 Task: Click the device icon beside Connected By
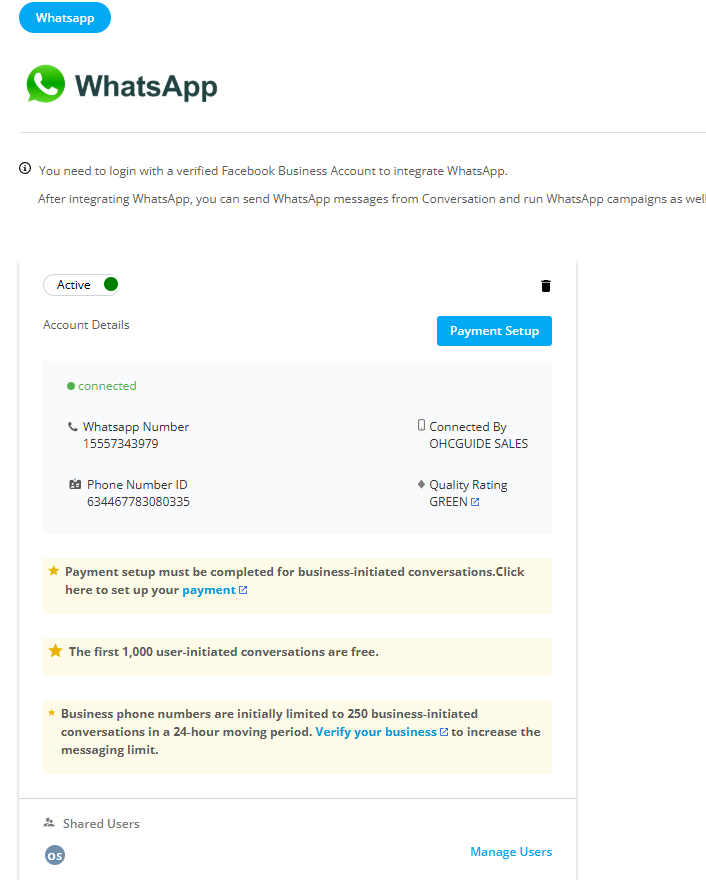click(421, 425)
